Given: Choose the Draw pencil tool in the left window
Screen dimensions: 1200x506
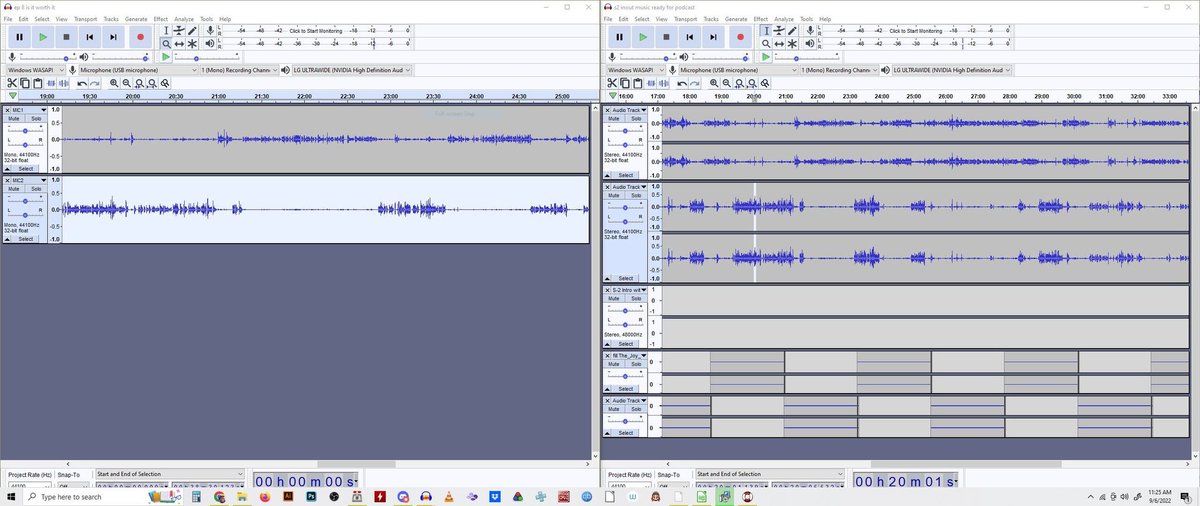Looking at the screenshot, I should tap(191, 31).
